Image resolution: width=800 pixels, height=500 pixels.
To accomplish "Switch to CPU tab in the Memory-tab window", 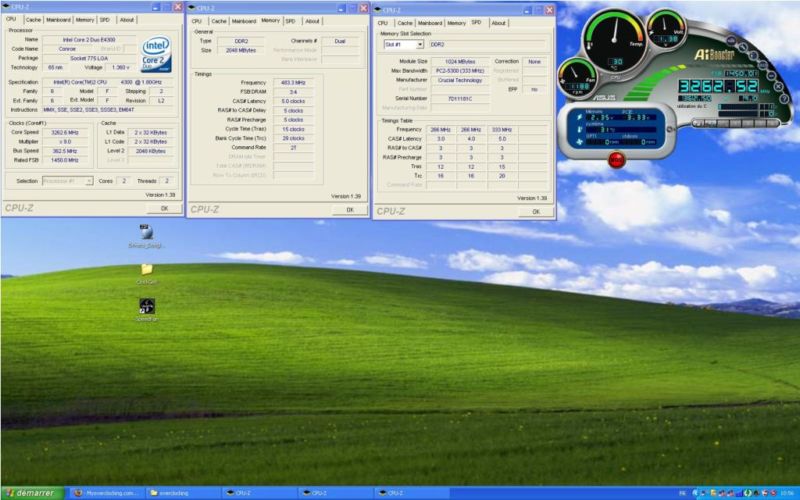I will coord(197,21).
